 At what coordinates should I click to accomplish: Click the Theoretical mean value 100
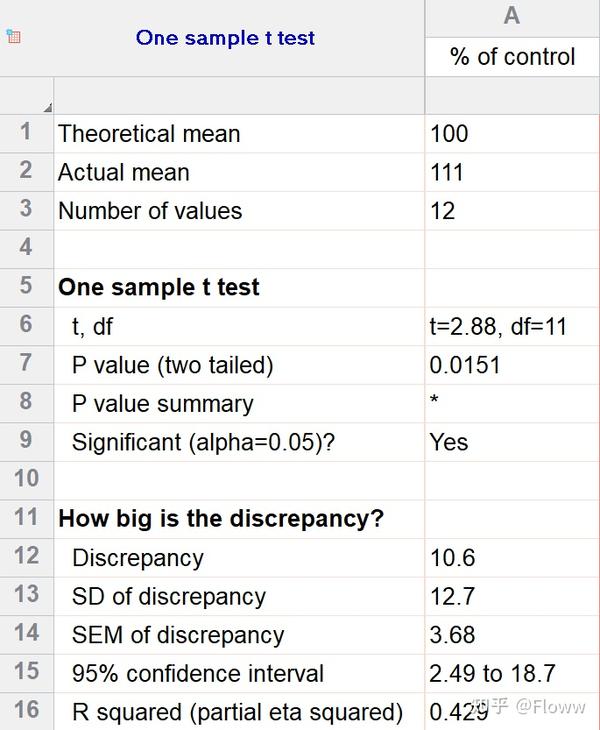[449, 134]
